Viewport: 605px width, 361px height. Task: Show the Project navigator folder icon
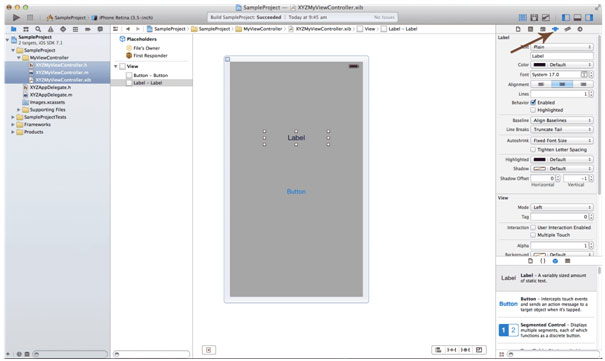[x=14, y=29]
